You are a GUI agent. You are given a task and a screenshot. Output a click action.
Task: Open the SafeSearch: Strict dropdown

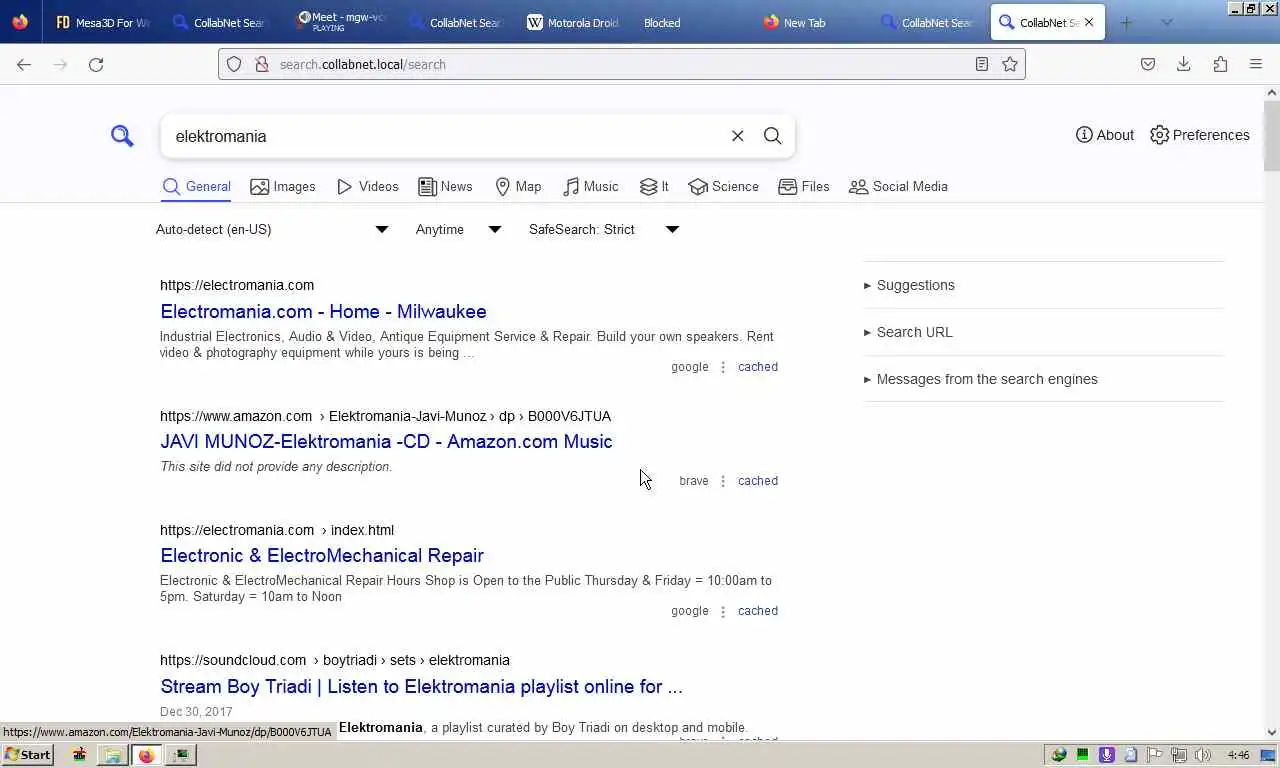coord(604,229)
